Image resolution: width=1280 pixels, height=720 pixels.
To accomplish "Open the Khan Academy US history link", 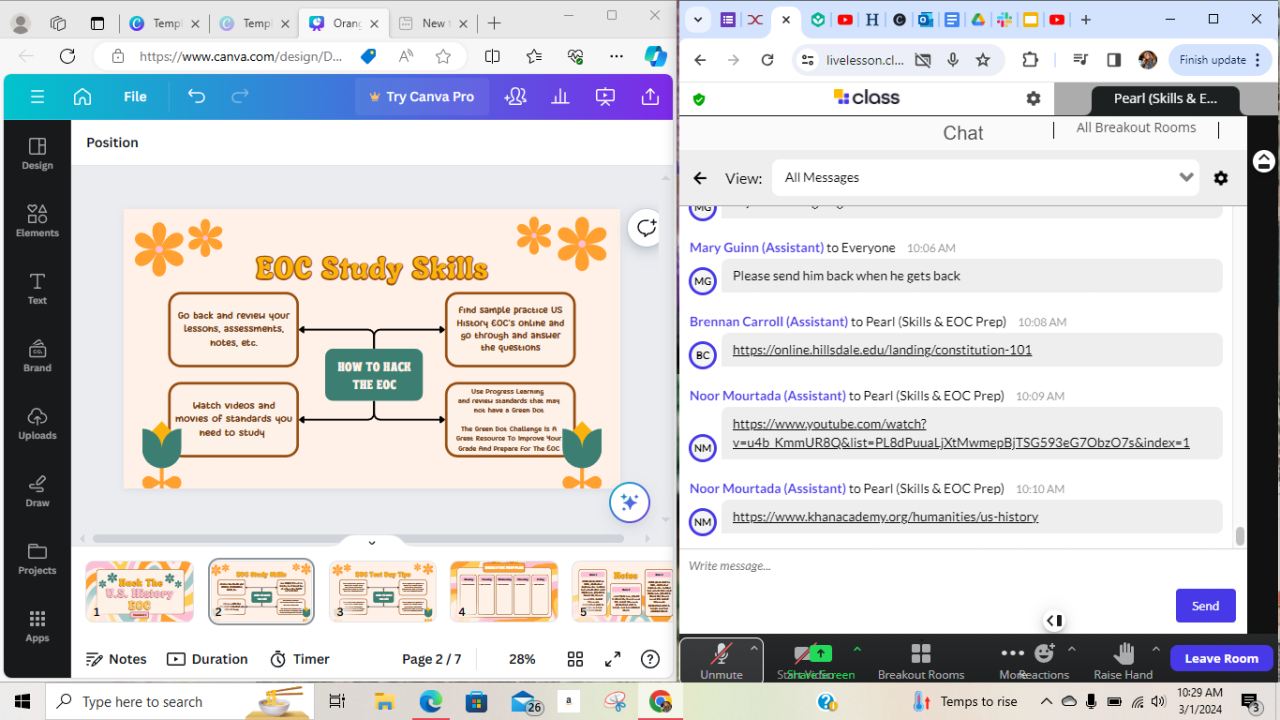I will (x=885, y=517).
